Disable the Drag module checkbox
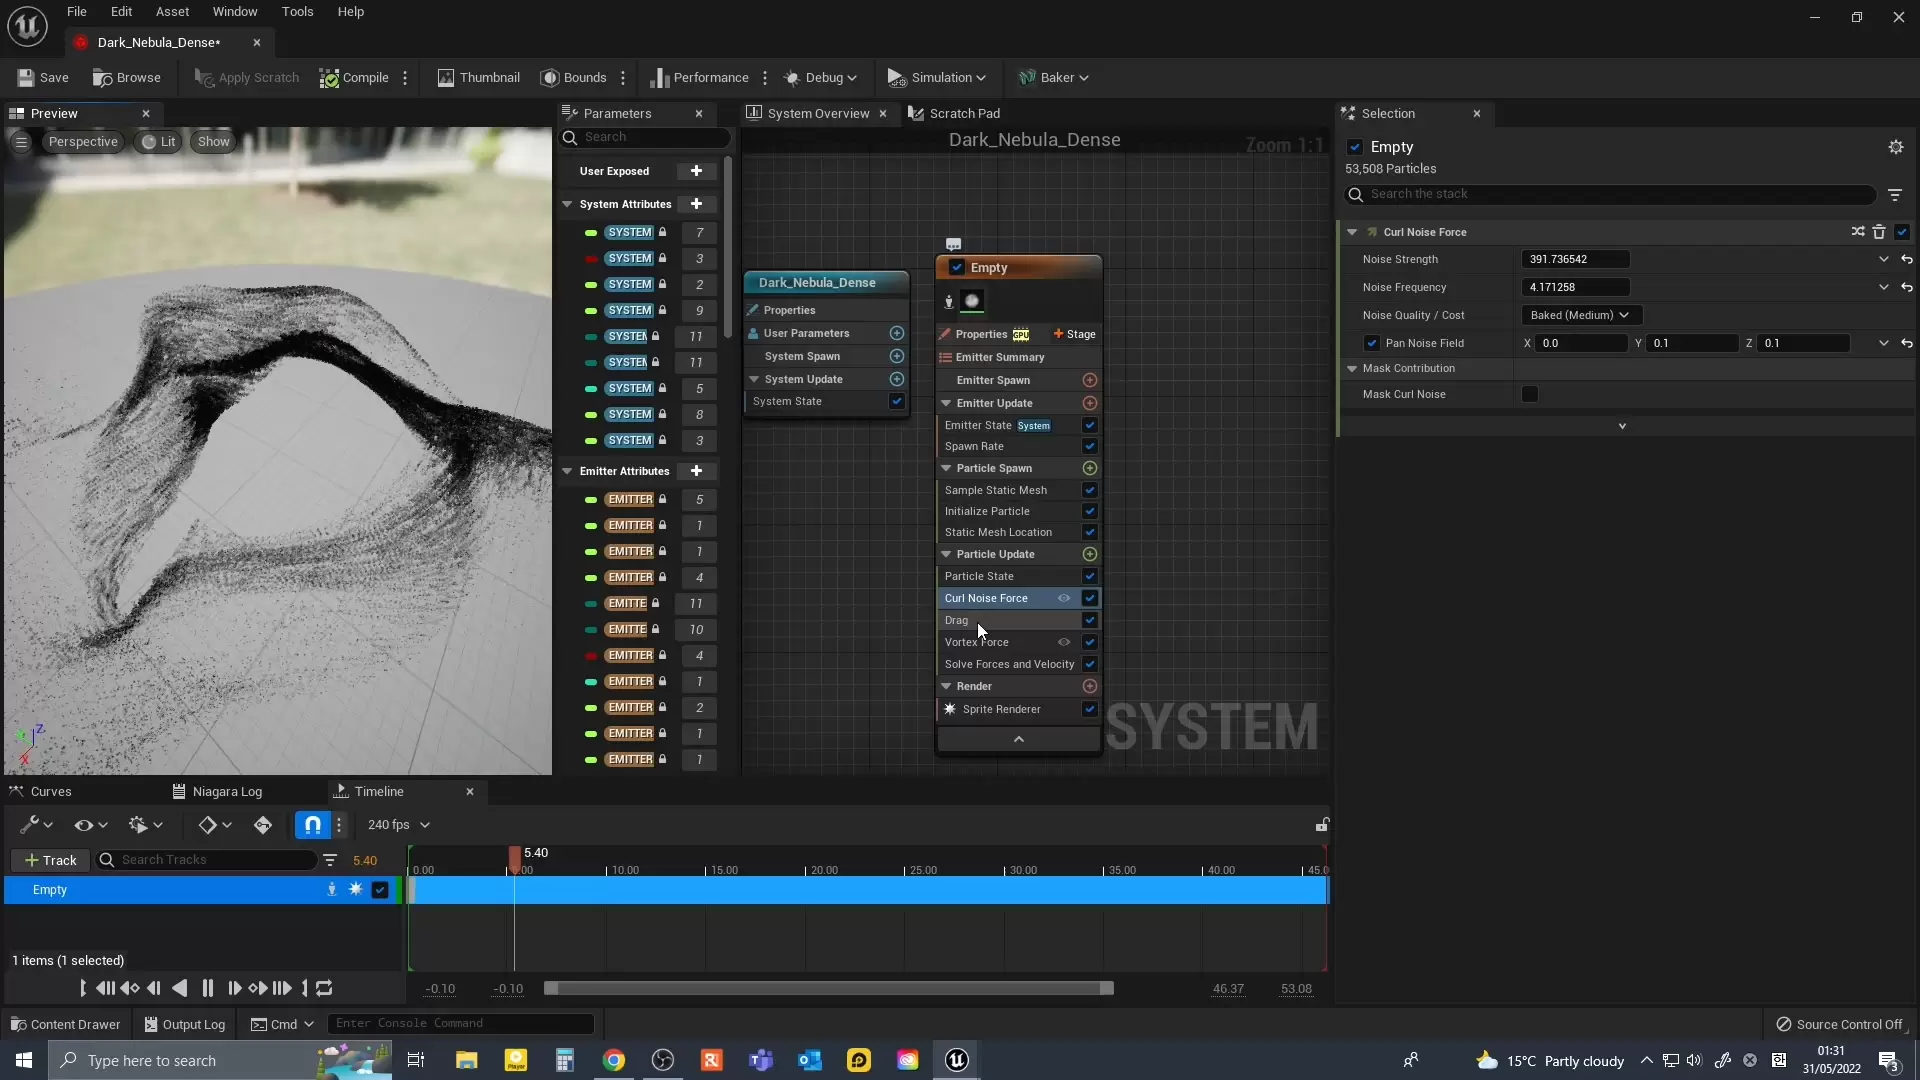Screen dimensions: 1920x1080 (1090, 620)
